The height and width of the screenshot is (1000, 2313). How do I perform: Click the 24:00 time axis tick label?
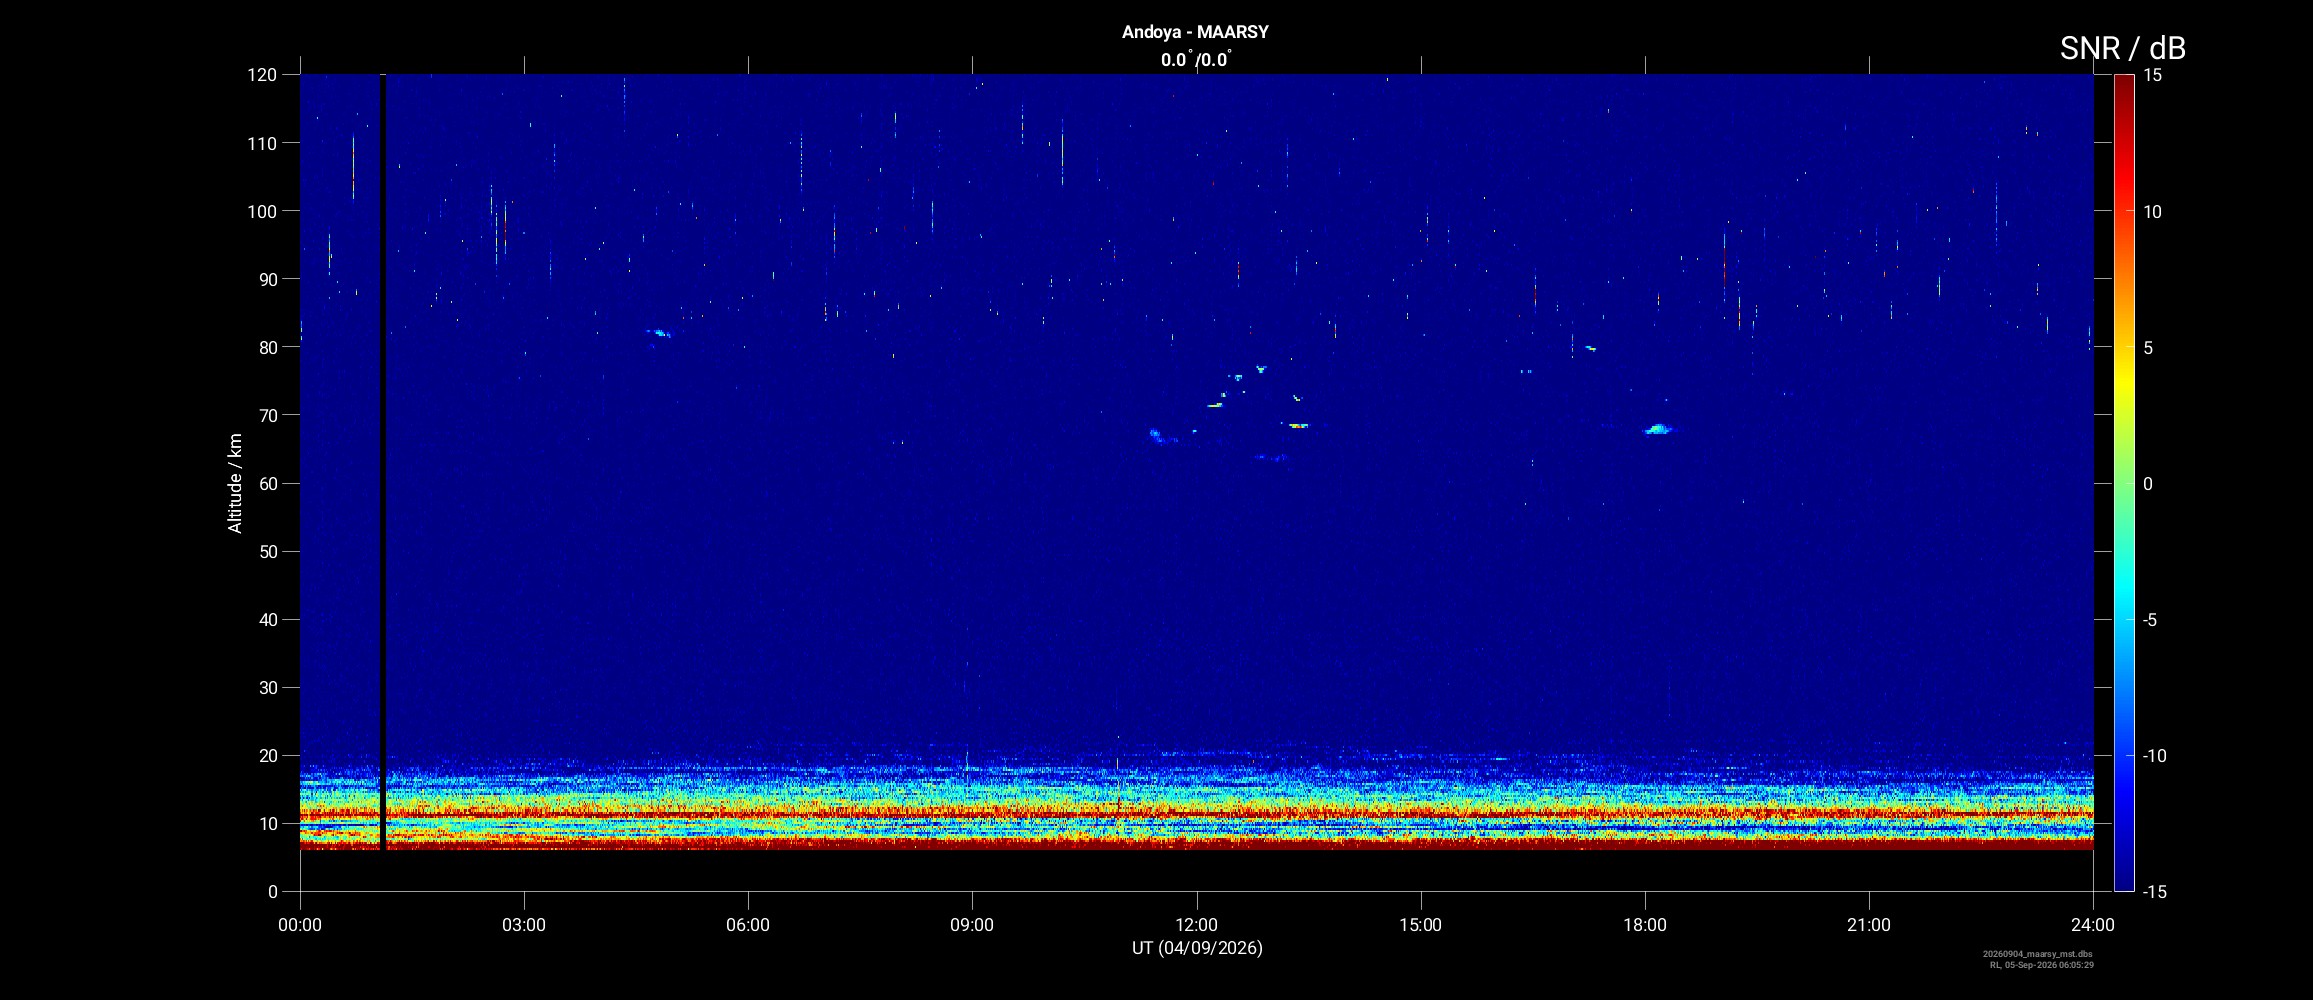click(x=2093, y=925)
